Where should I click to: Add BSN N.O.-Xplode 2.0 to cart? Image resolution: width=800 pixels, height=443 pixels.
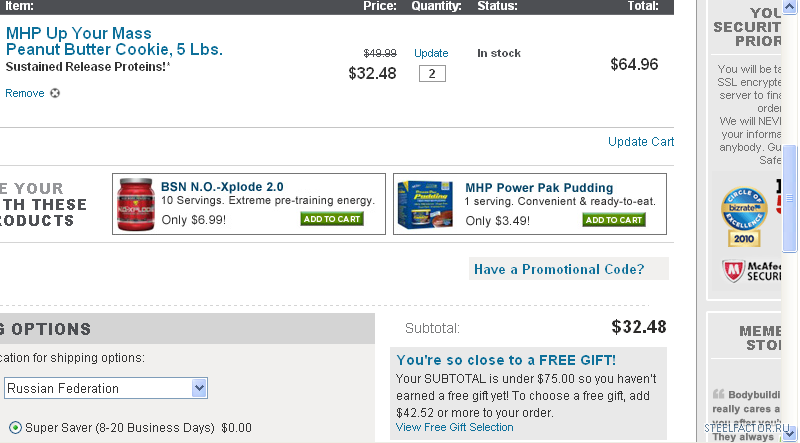point(332,219)
